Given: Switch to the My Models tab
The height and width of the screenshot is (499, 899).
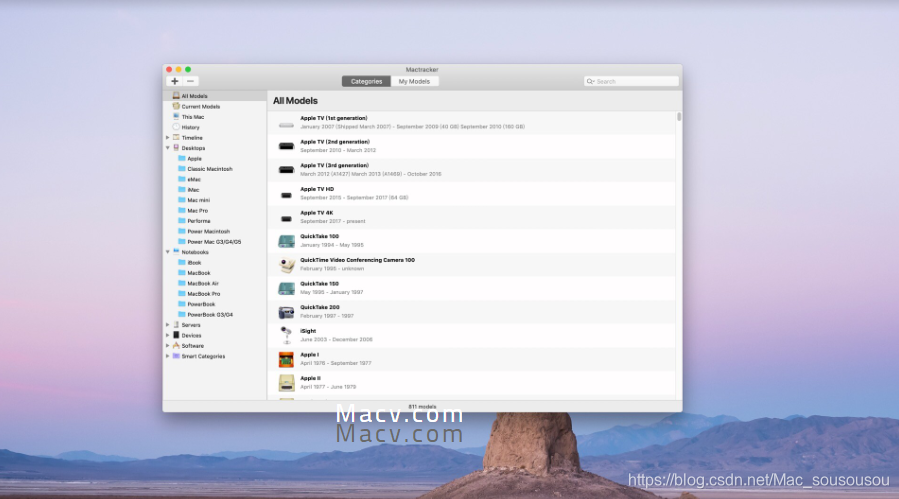Looking at the screenshot, I should (415, 81).
